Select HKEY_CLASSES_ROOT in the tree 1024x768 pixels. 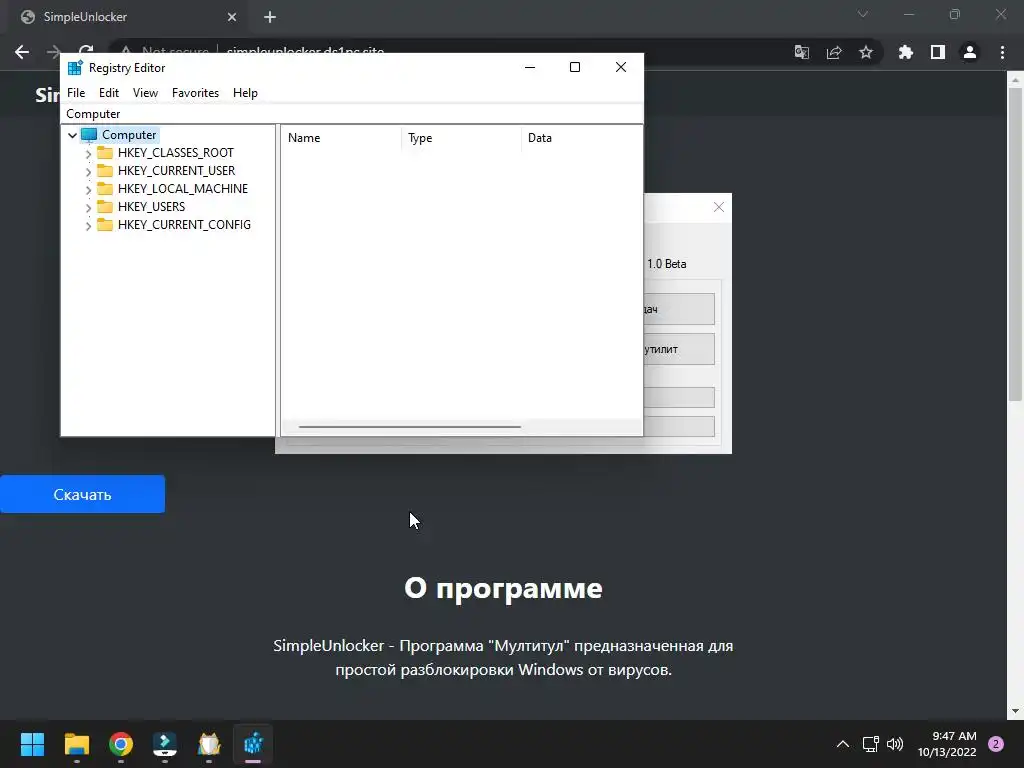pos(175,153)
